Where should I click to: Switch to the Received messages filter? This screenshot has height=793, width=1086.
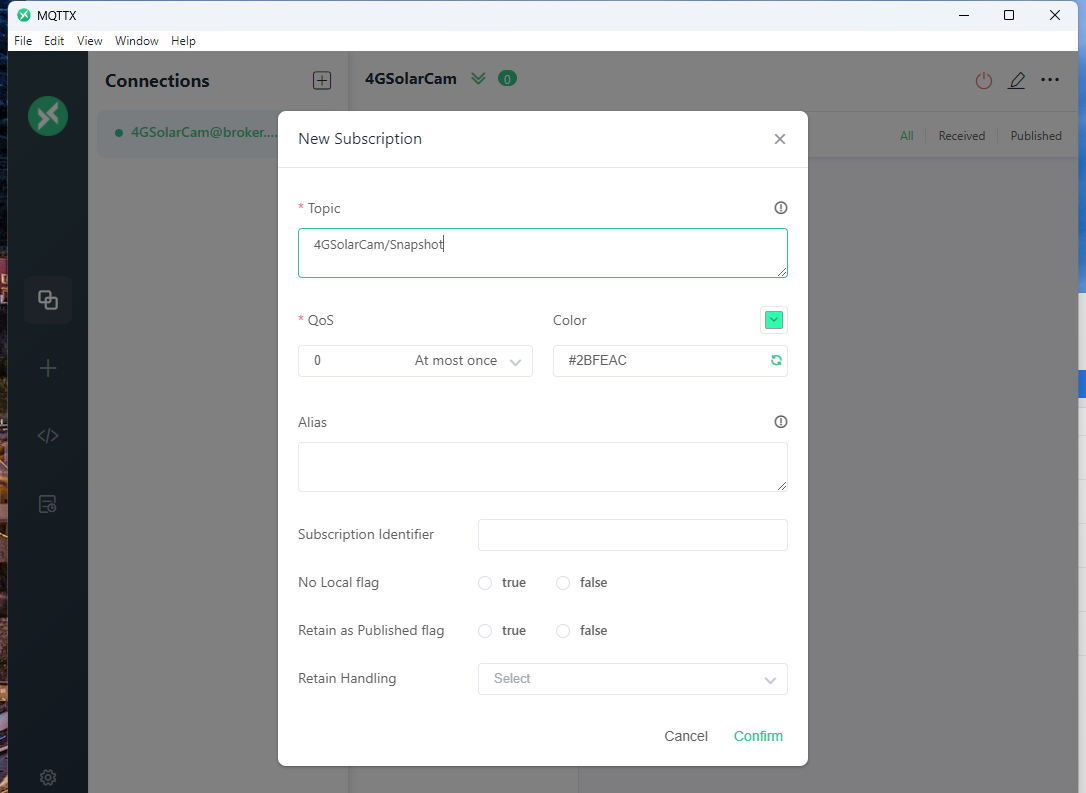[961, 136]
